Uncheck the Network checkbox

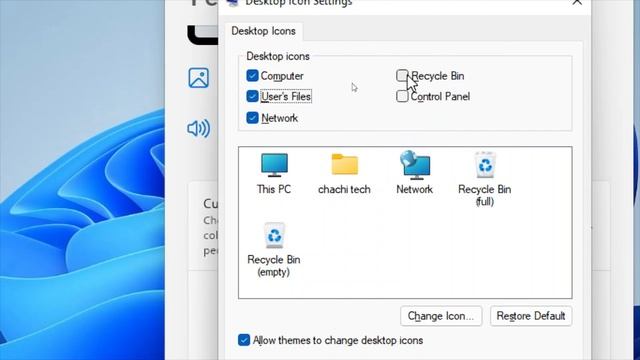pos(252,118)
